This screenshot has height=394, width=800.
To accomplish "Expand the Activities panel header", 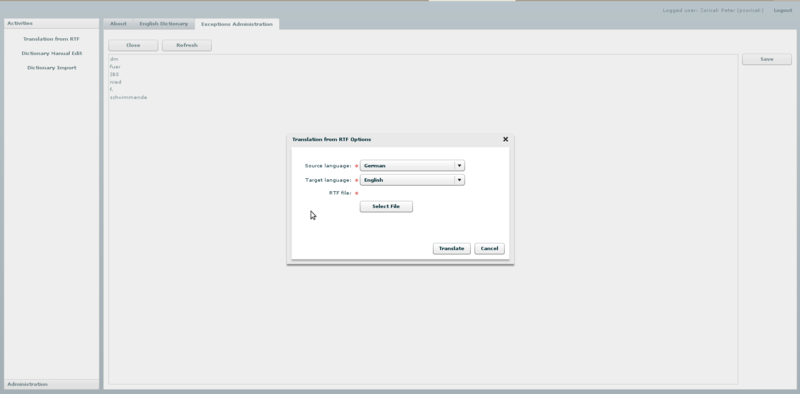I will (x=52, y=23).
